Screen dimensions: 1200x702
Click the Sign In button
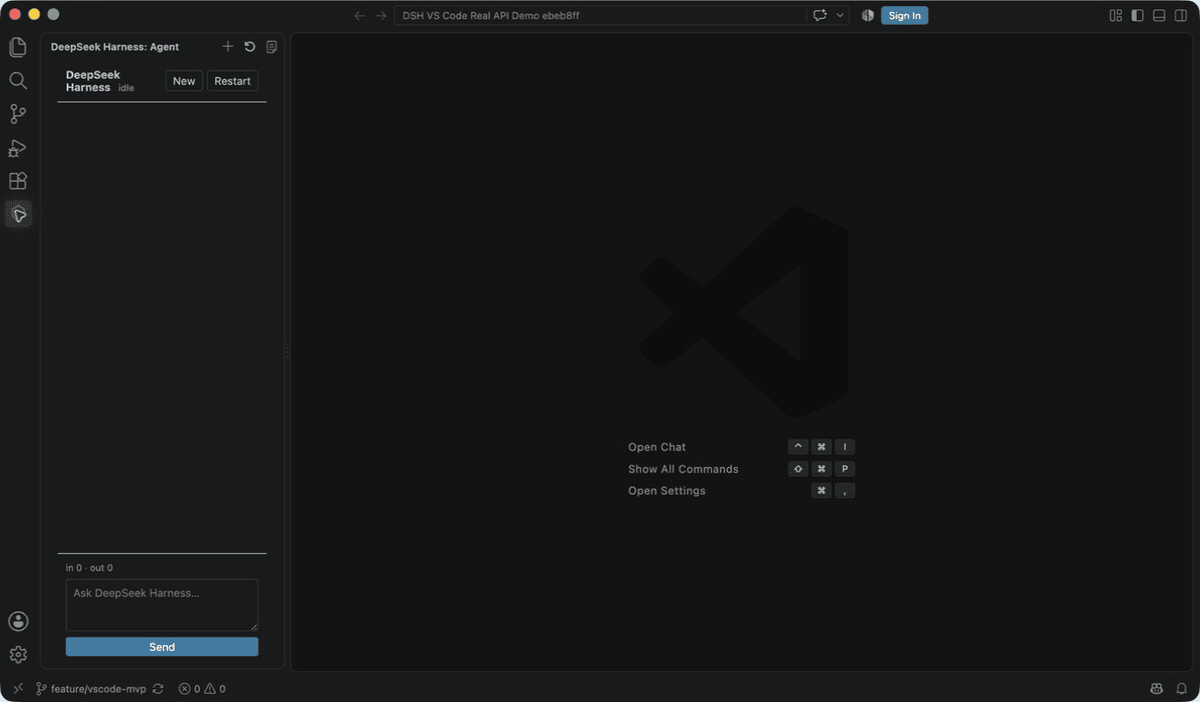[x=904, y=15]
